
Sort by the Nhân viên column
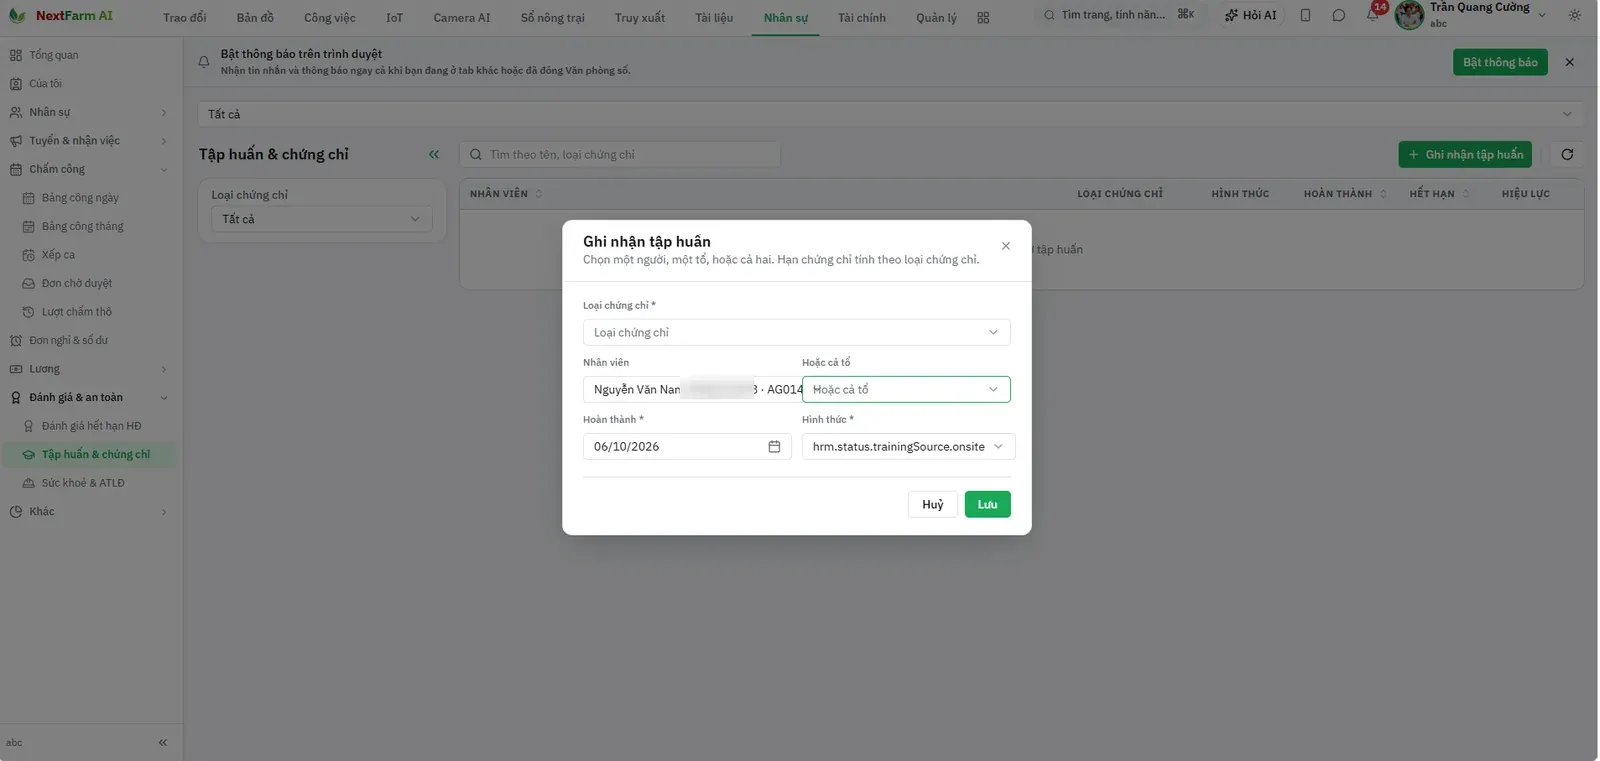[506, 193]
